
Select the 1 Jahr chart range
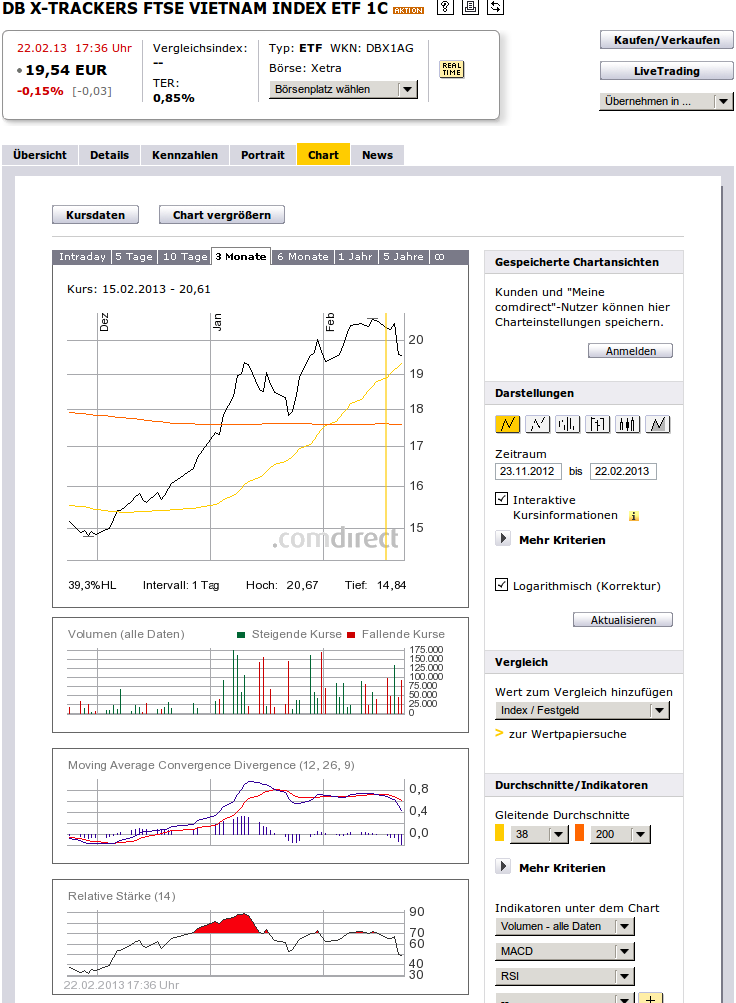pos(356,257)
